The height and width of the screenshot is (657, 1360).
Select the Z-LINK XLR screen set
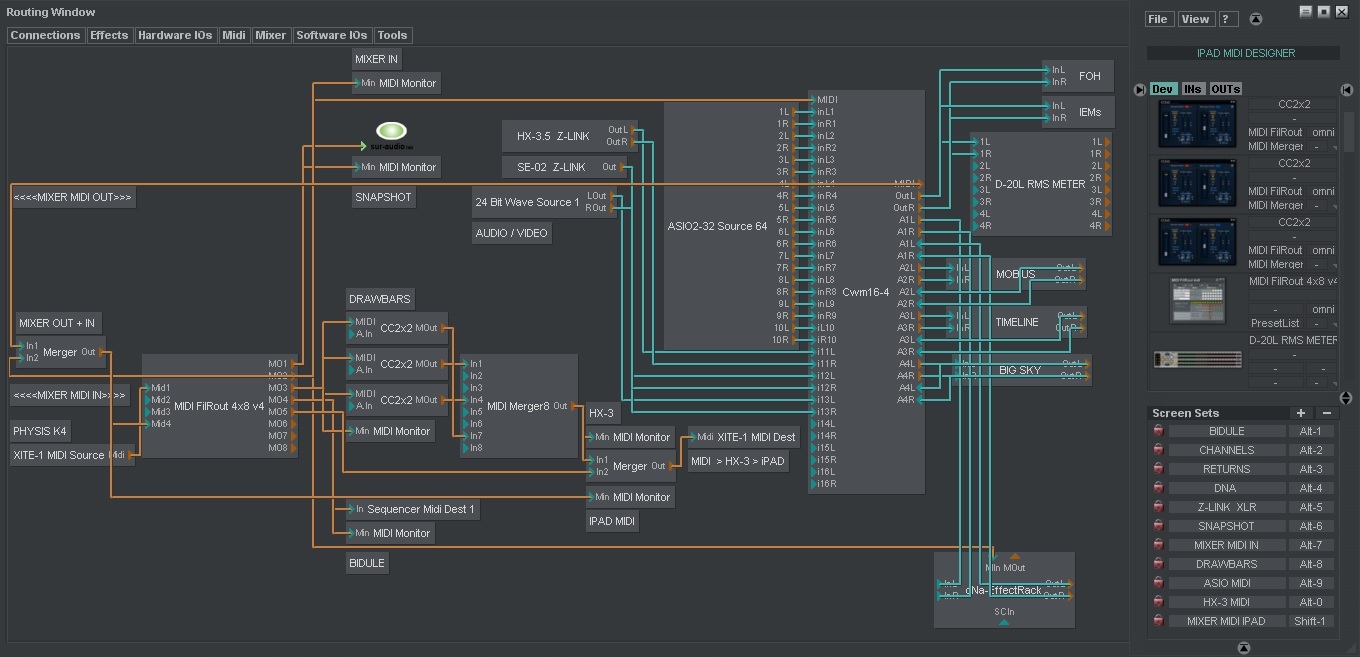[1226, 507]
